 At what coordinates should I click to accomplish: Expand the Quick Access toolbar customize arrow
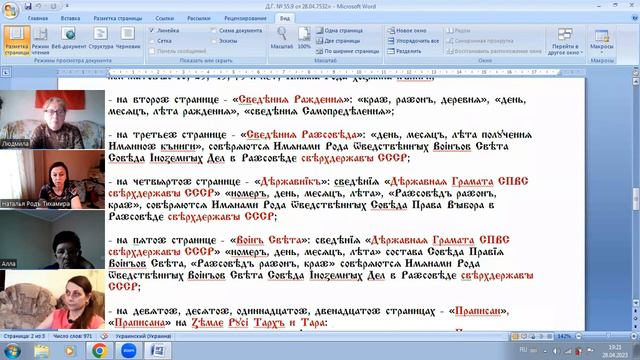point(67,6)
